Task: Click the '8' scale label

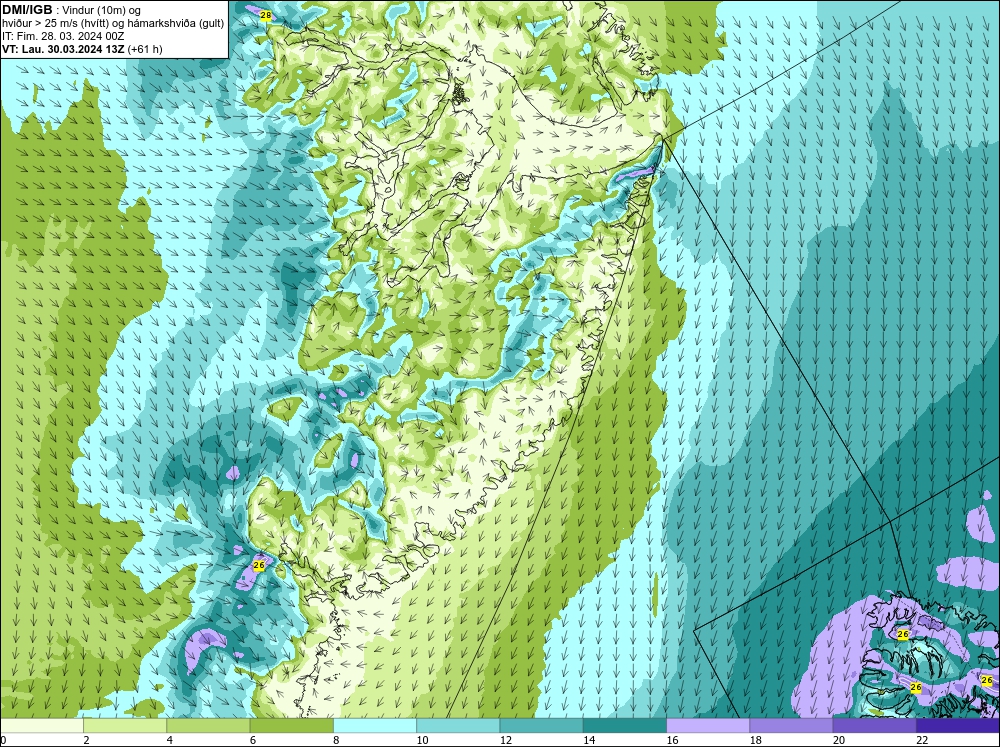Action: 337,740
